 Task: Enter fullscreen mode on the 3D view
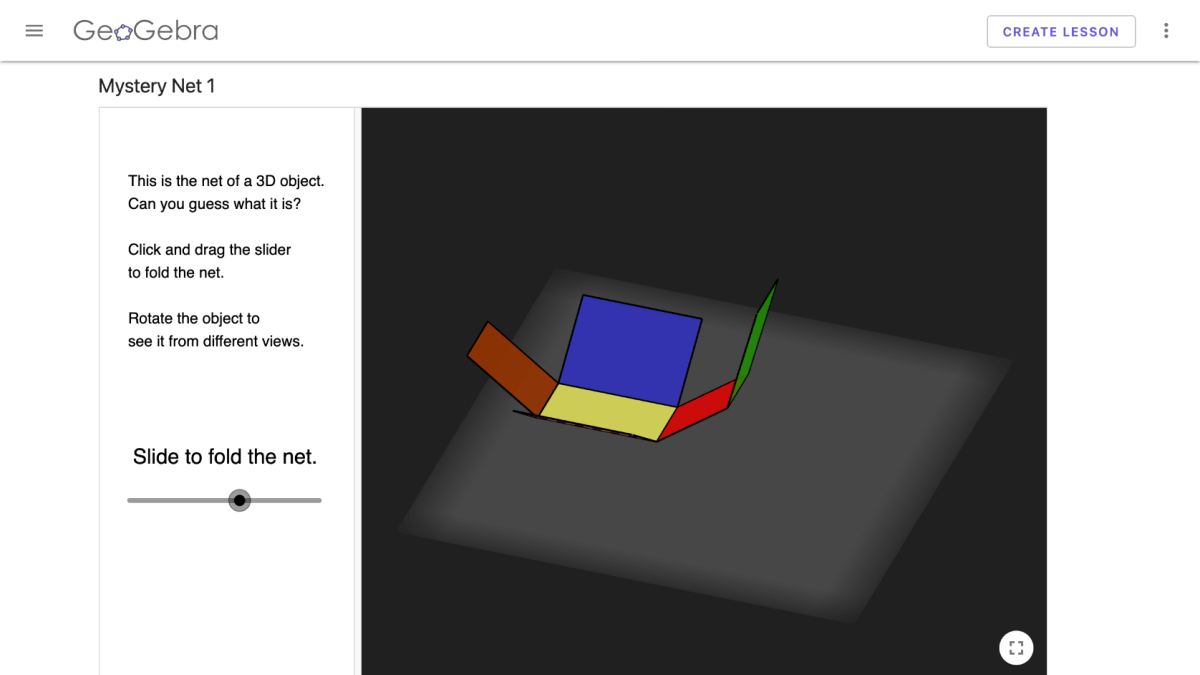pyautogui.click(x=1016, y=647)
